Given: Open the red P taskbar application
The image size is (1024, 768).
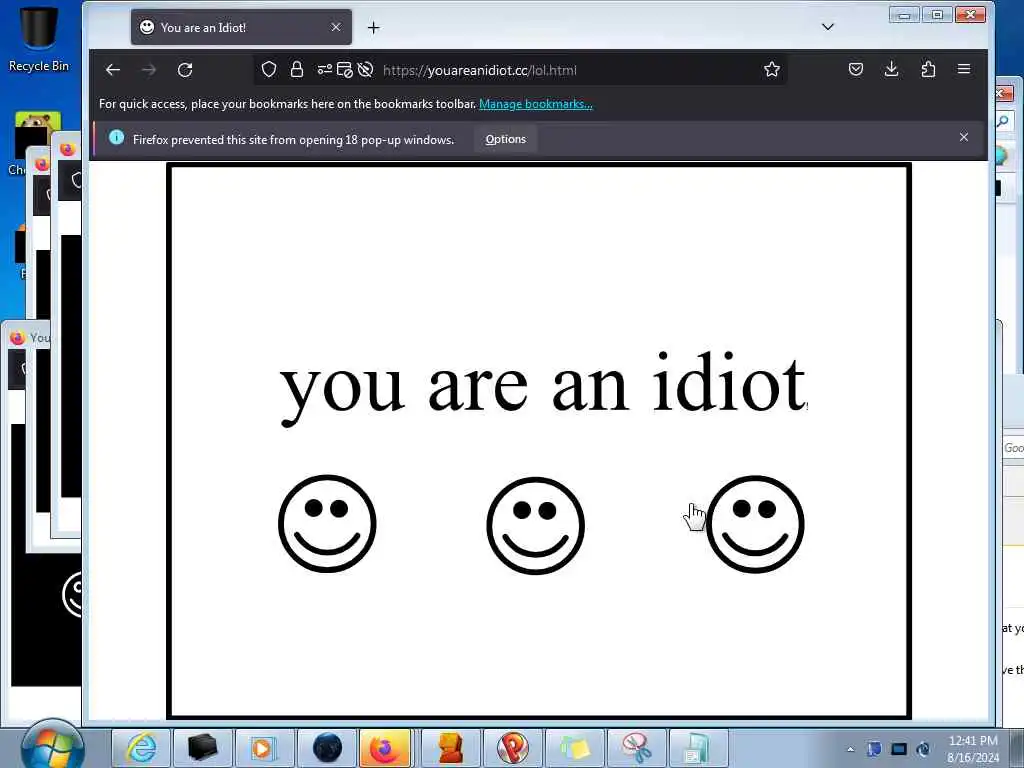Looking at the screenshot, I should (x=513, y=748).
